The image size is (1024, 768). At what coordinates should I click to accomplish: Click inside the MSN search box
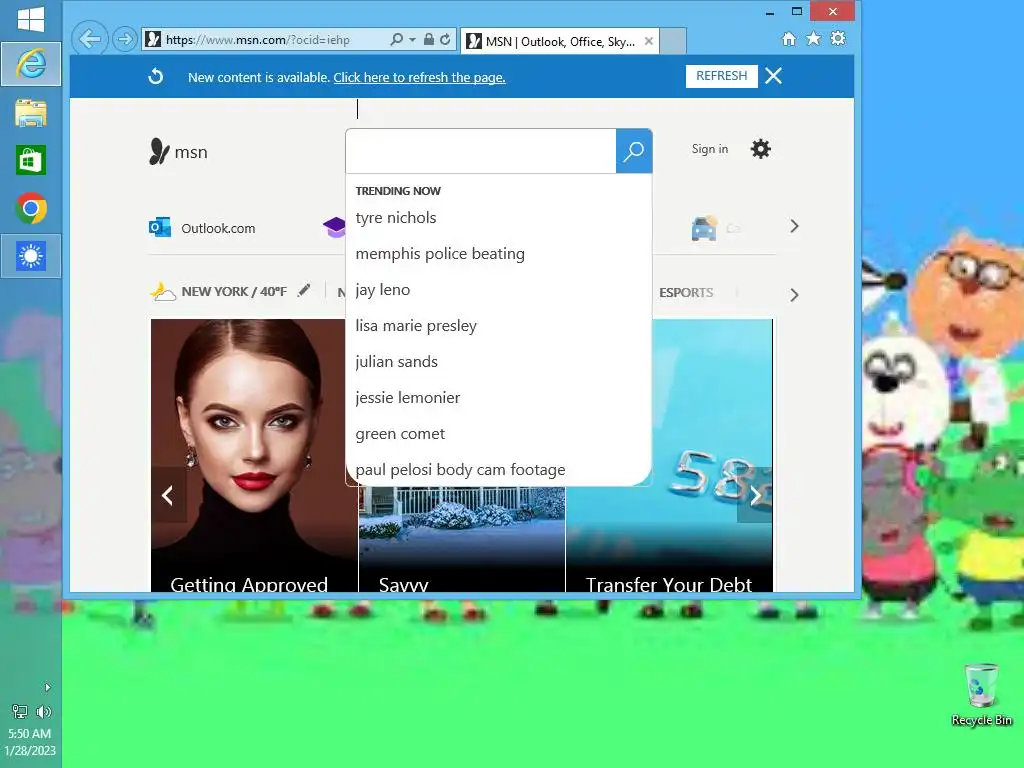click(x=481, y=151)
